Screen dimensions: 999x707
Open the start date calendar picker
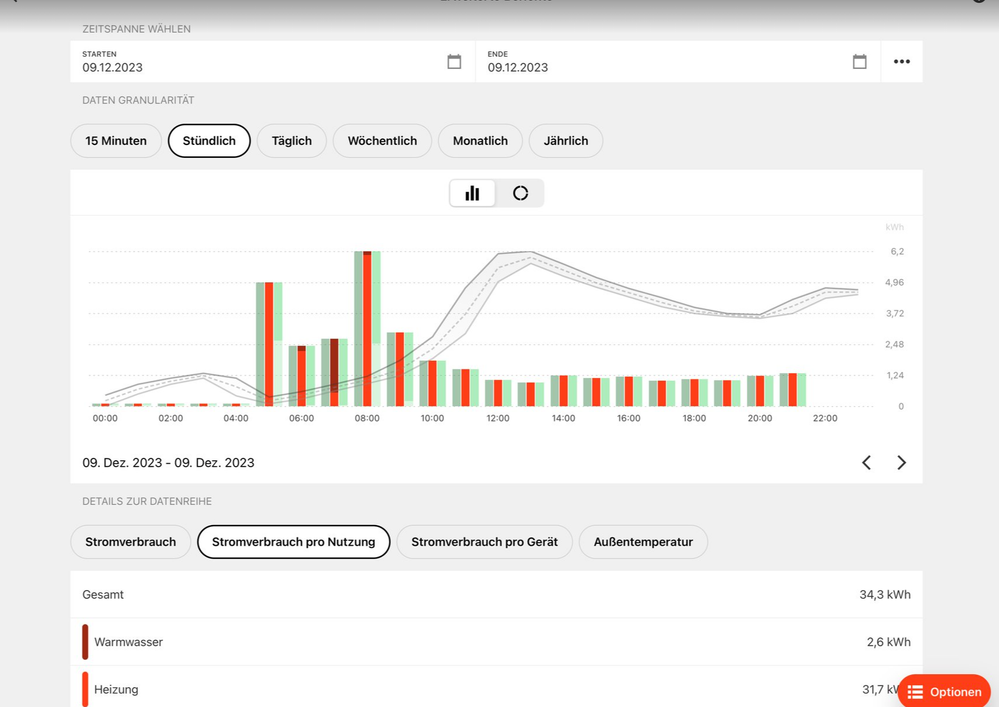[x=454, y=62]
